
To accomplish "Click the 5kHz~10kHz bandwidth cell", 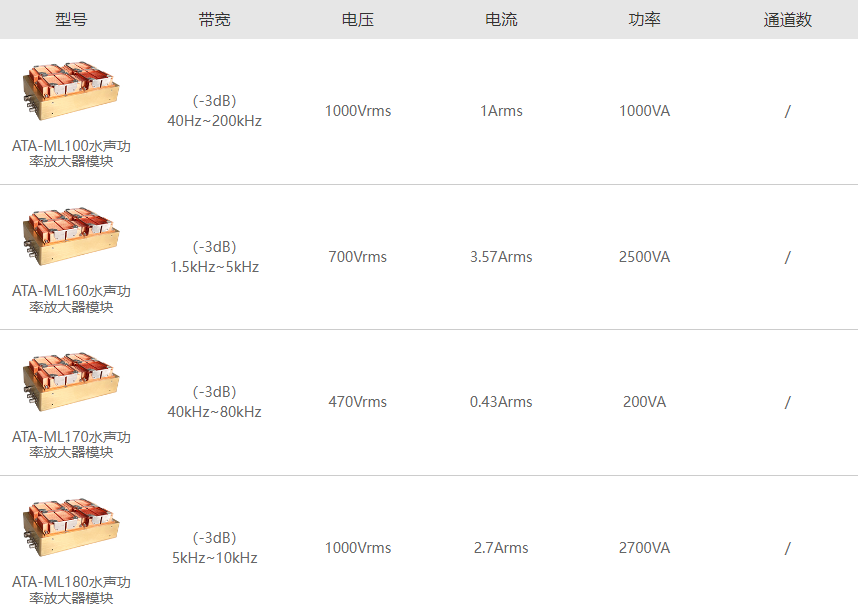I will tap(214, 558).
